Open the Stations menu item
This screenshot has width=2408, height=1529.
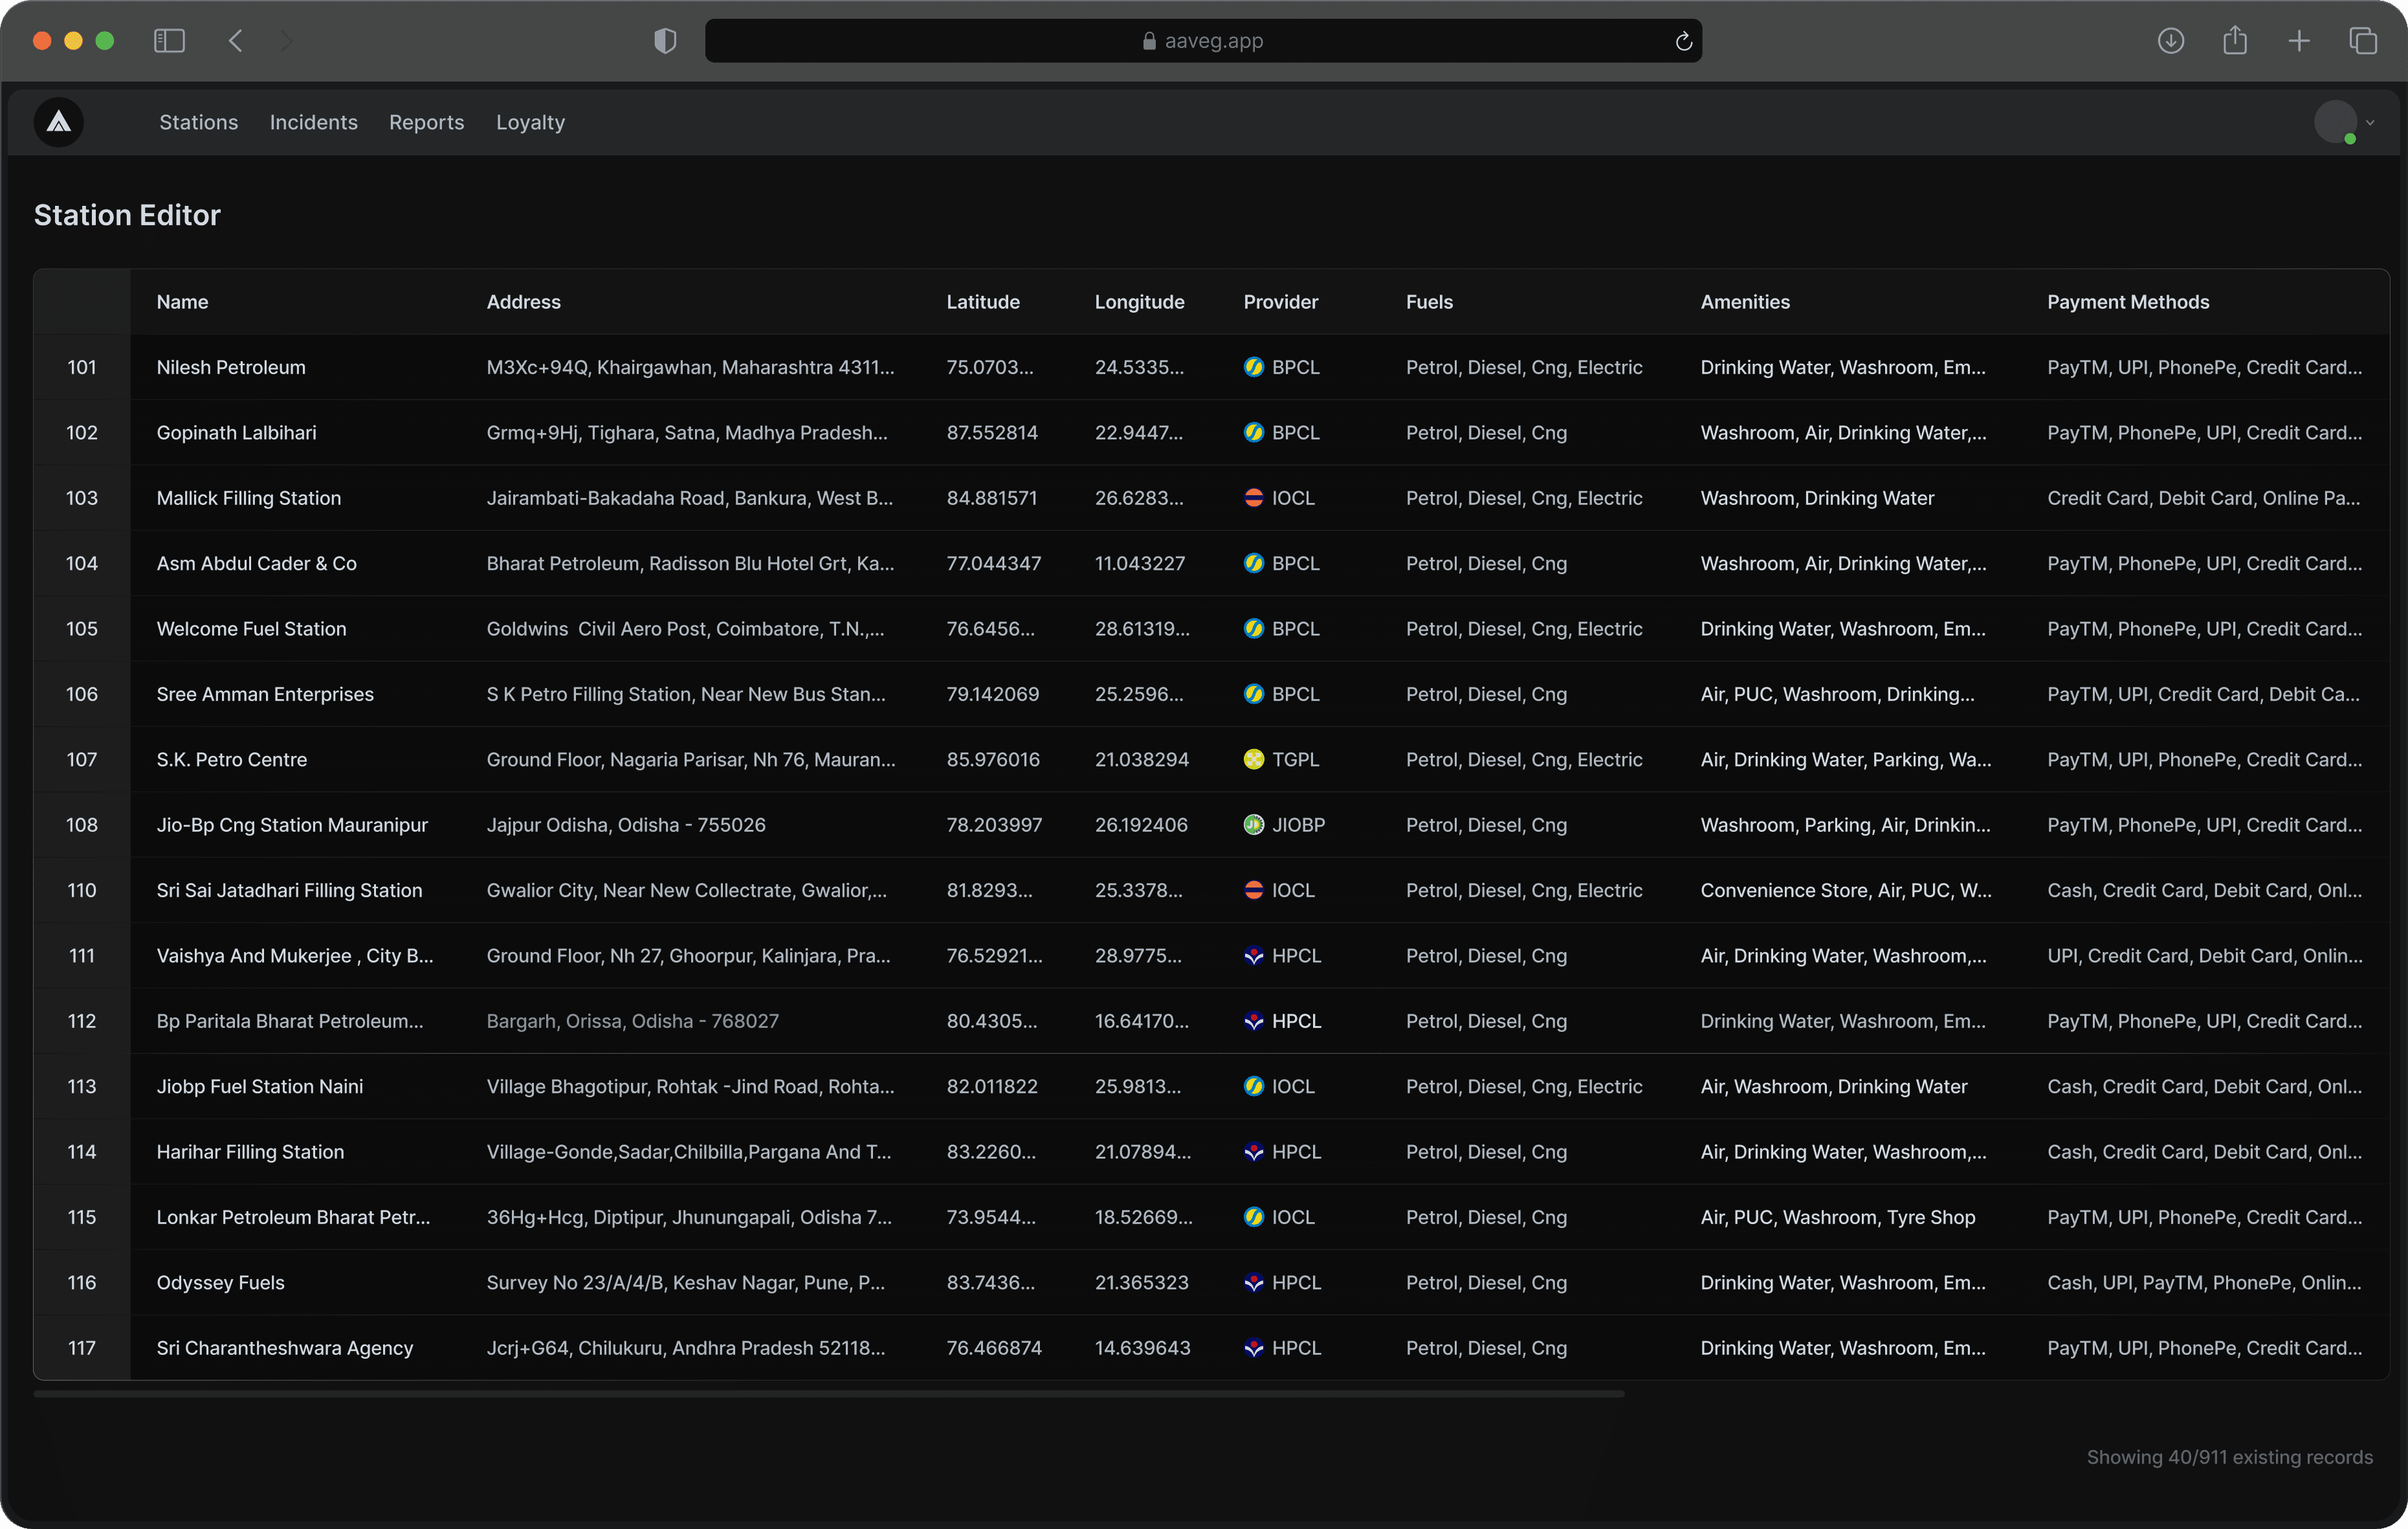198,122
